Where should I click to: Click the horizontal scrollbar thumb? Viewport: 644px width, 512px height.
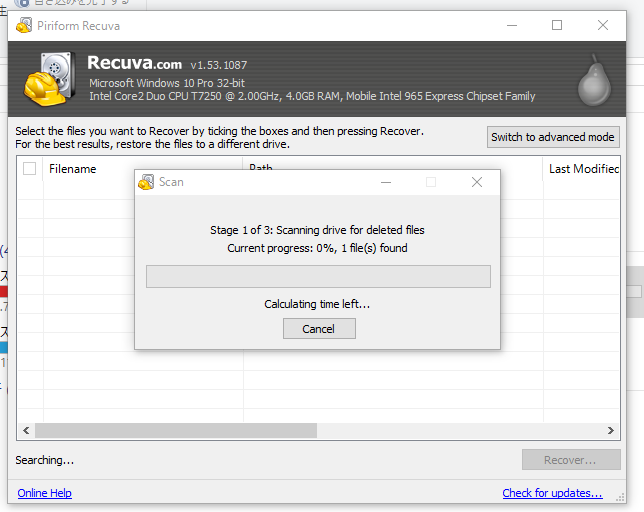click(176, 430)
